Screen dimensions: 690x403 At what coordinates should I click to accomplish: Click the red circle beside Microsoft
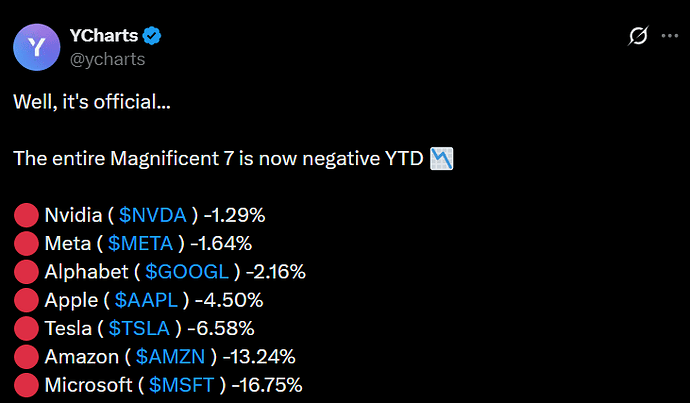pyautogui.click(x=26, y=385)
